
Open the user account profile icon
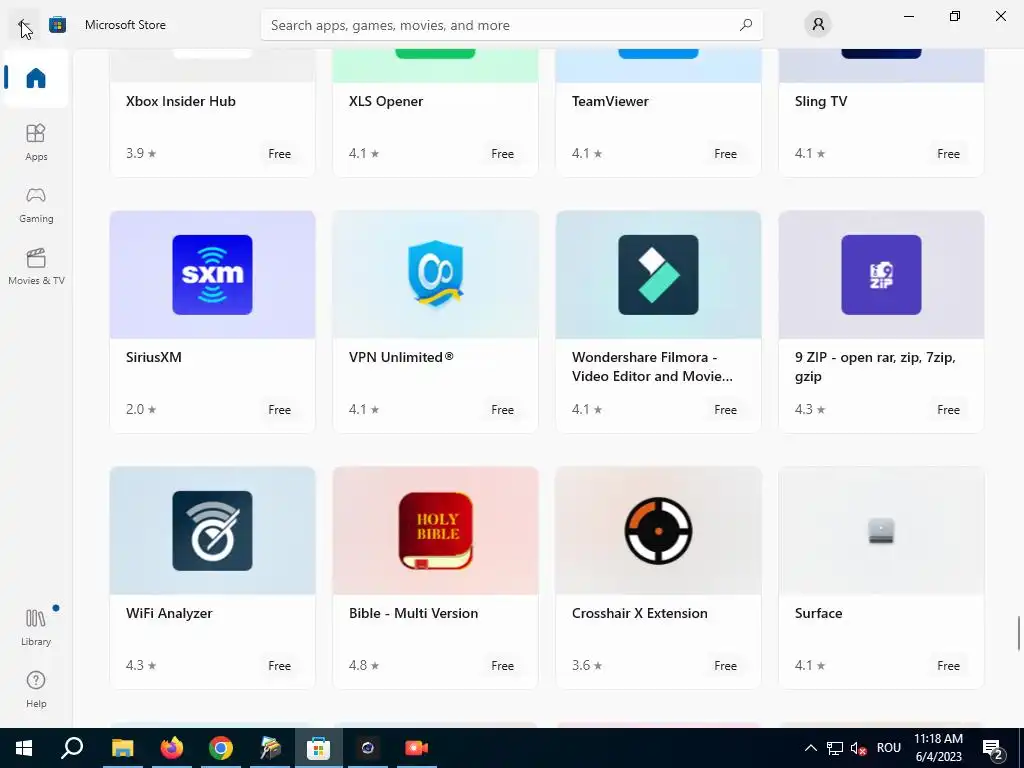click(x=818, y=25)
